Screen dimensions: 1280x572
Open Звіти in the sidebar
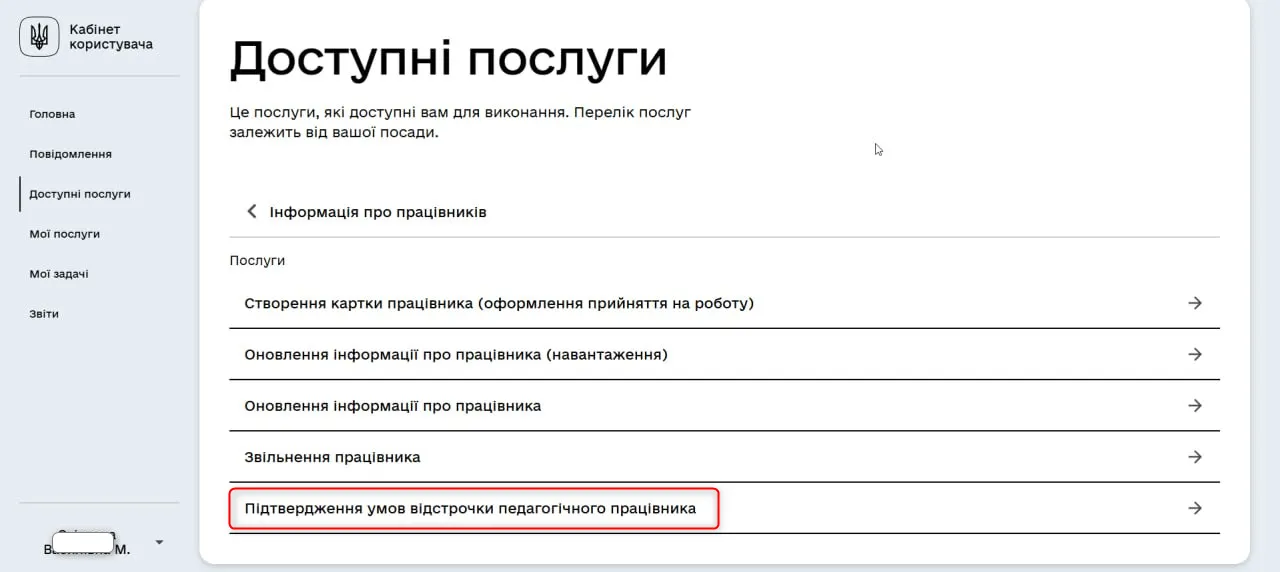point(44,314)
